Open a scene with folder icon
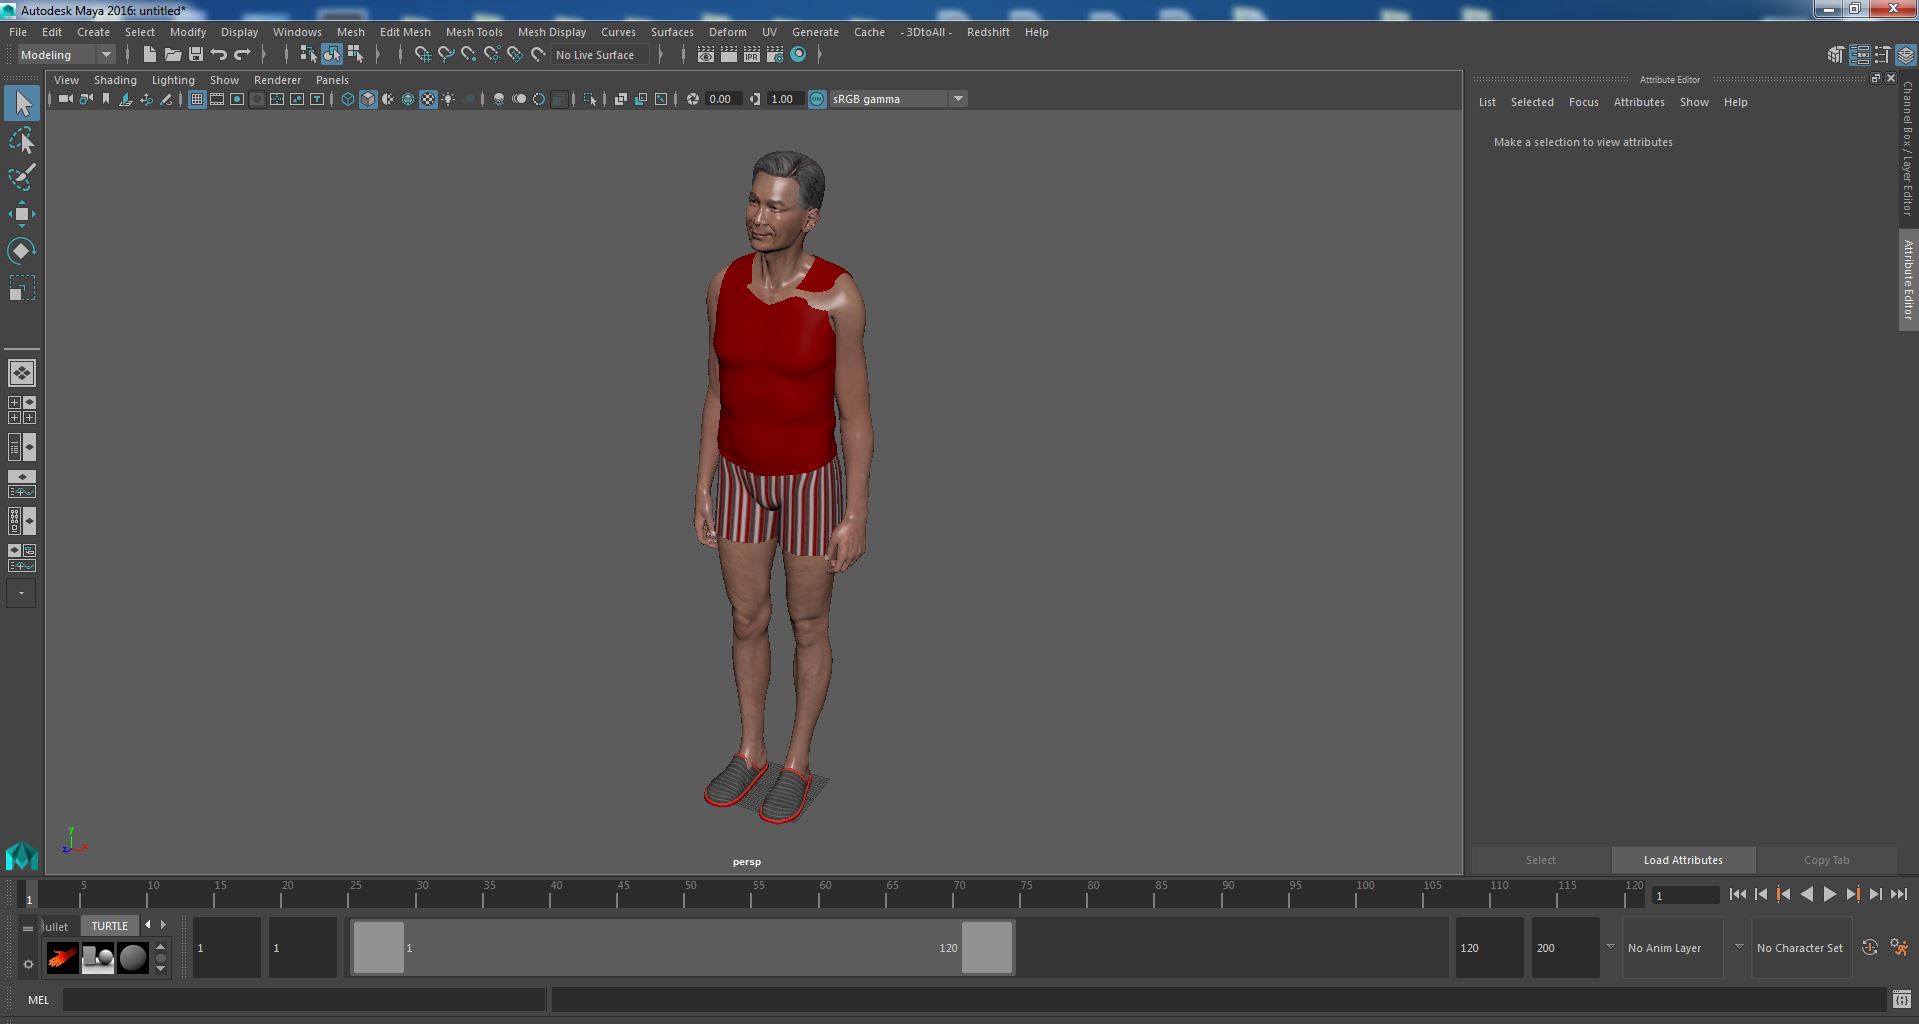This screenshot has height=1024, width=1919. click(173, 55)
